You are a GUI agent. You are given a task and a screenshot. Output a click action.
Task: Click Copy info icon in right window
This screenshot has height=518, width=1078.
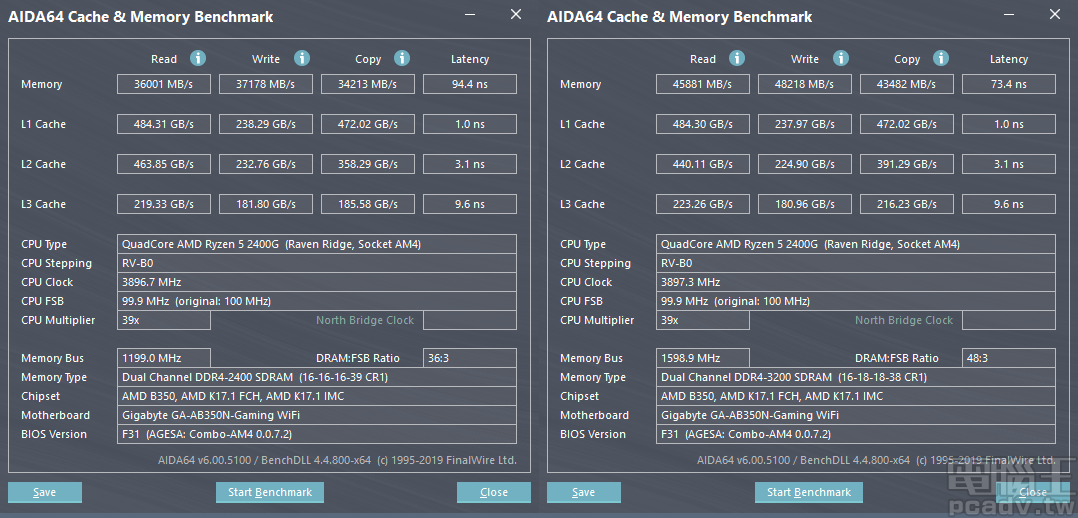coord(941,58)
